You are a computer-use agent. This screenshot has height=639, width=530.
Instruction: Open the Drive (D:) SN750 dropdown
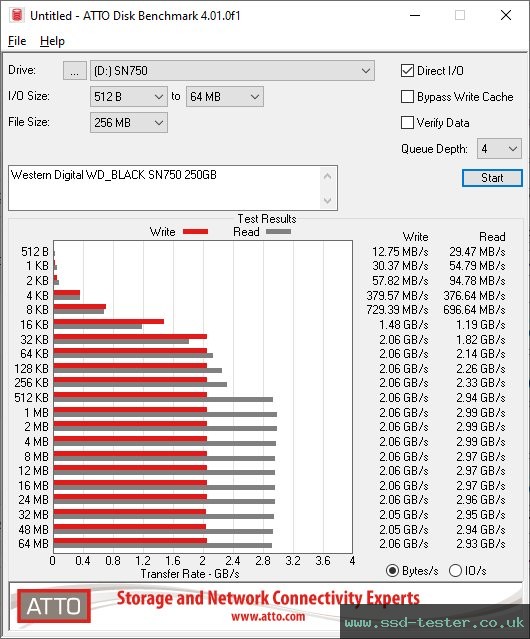pos(232,71)
